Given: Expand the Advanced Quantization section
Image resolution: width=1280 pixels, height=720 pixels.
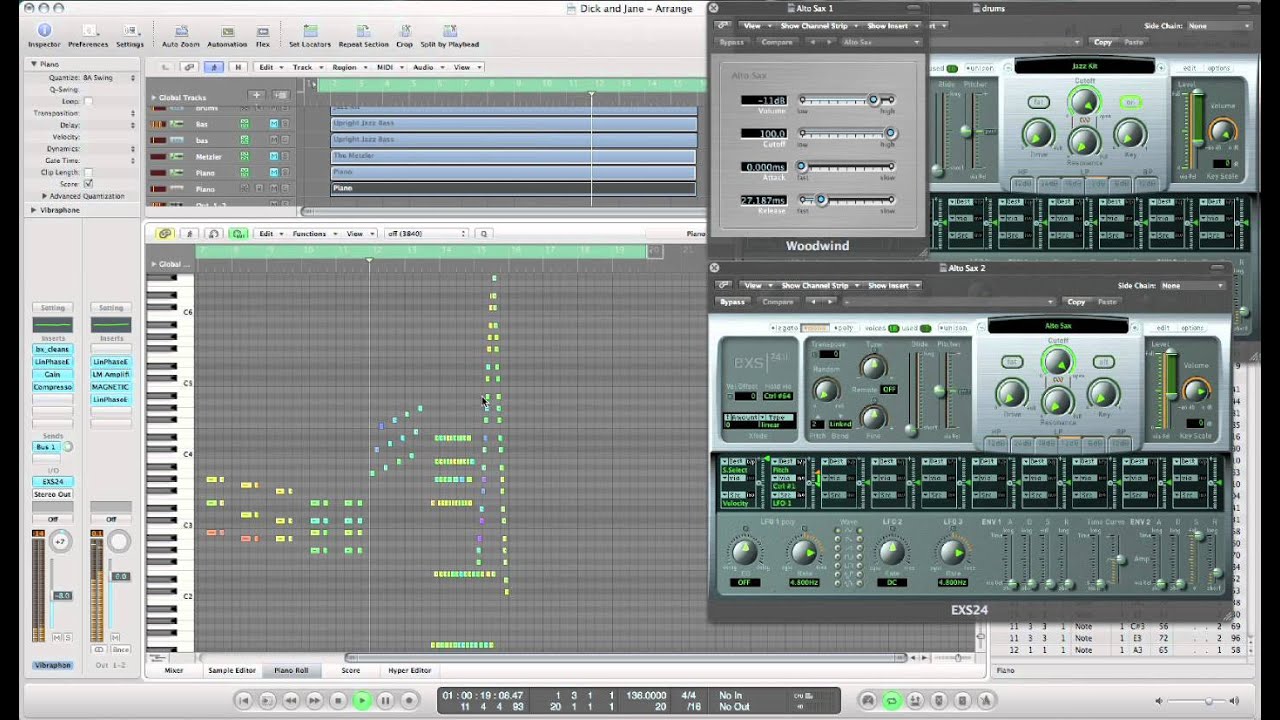Looking at the screenshot, I should point(45,196).
